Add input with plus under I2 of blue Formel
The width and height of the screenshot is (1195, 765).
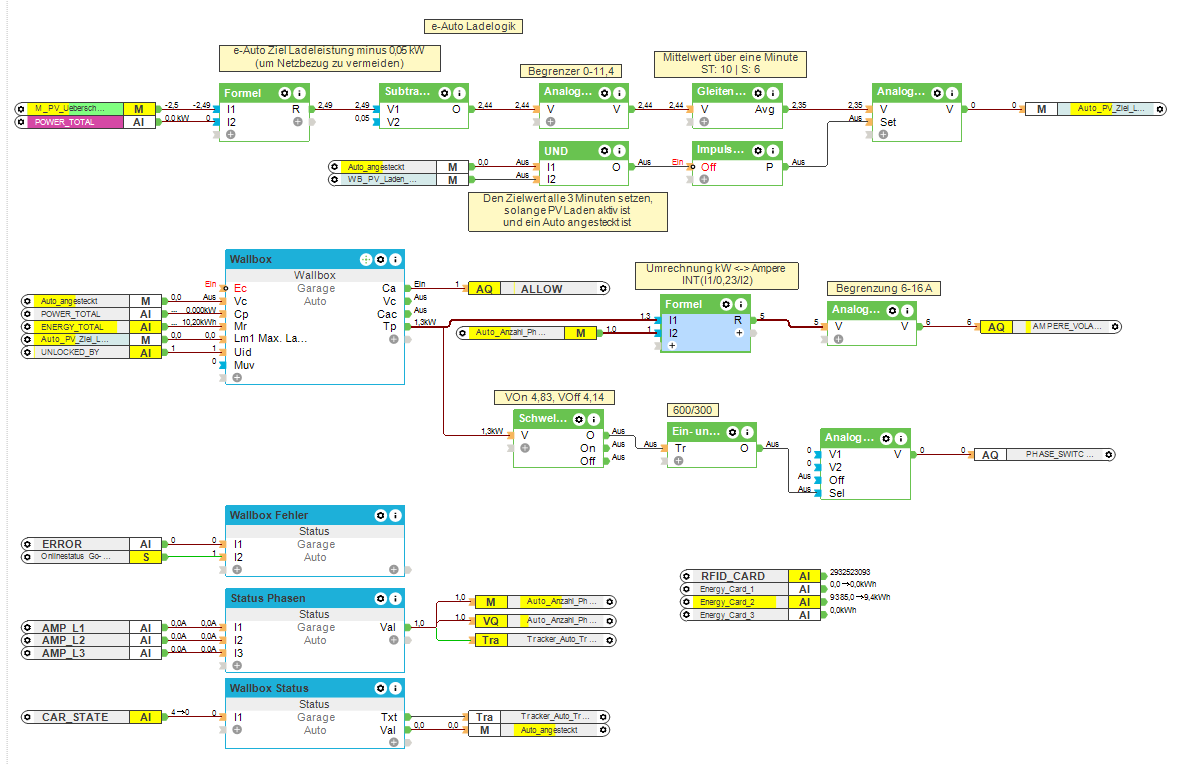(x=672, y=346)
